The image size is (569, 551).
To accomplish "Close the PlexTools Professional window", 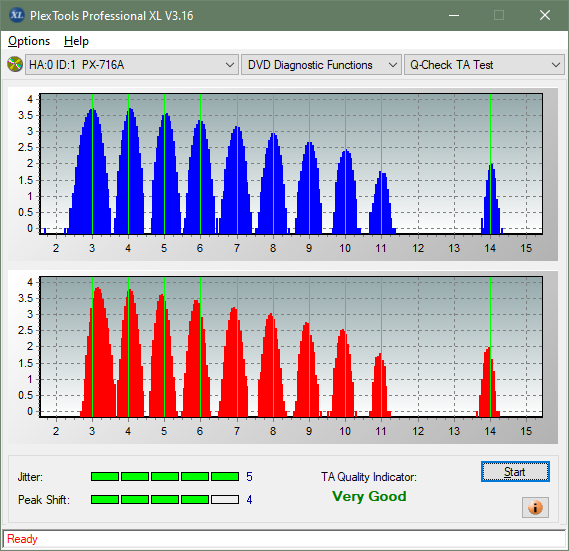I will 545,15.
